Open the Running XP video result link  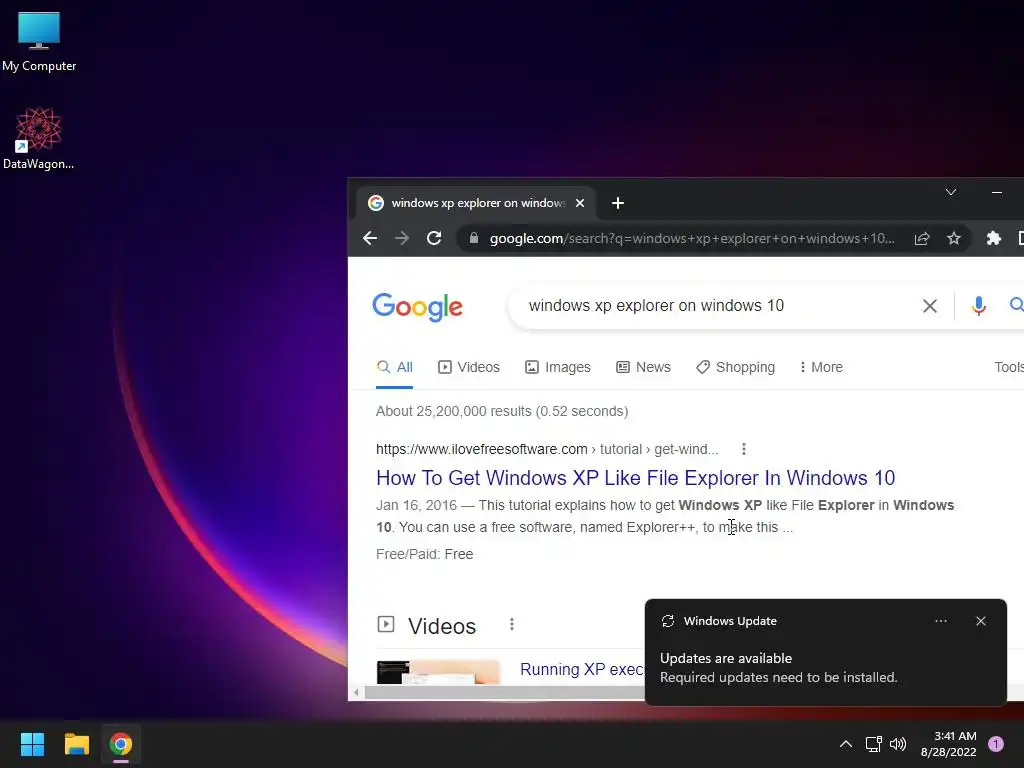coord(582,669)
